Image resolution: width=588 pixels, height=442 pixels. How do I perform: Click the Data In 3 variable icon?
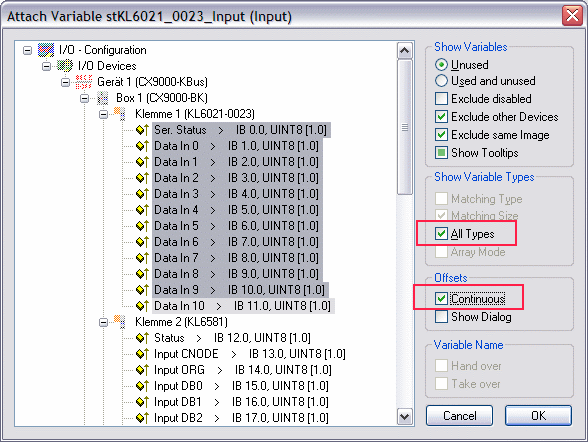(142, 194)
